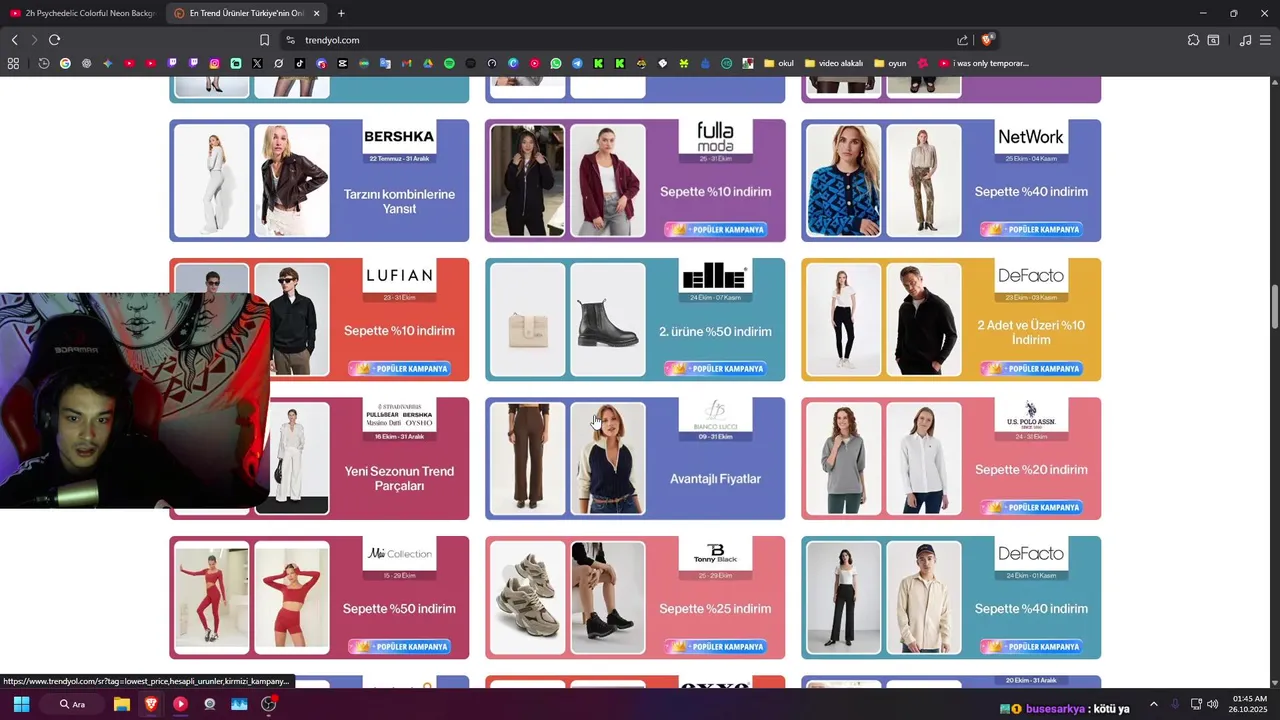Open the WhatsApp bookmark

(x=556, y=63)
